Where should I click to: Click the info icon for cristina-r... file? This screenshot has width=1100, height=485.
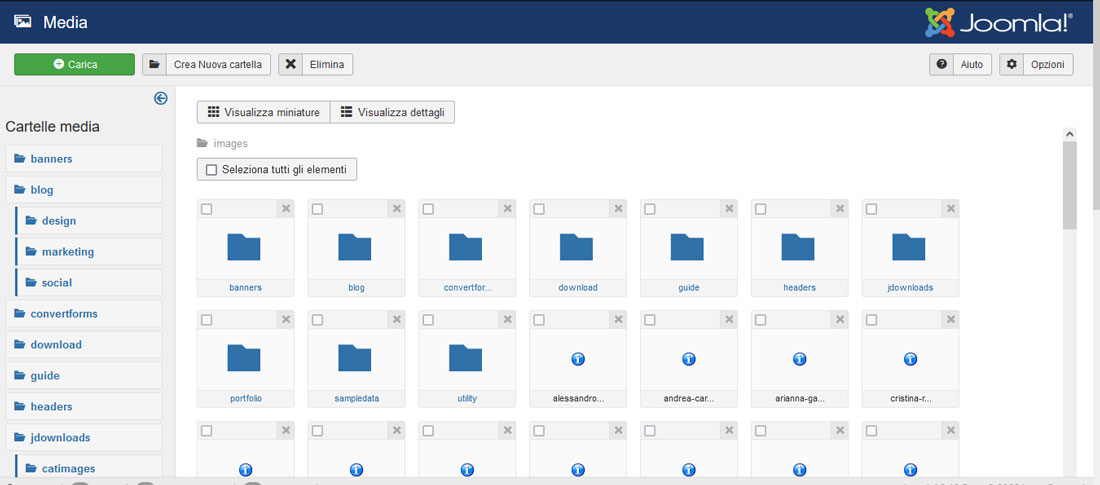(x=911, y=359)
